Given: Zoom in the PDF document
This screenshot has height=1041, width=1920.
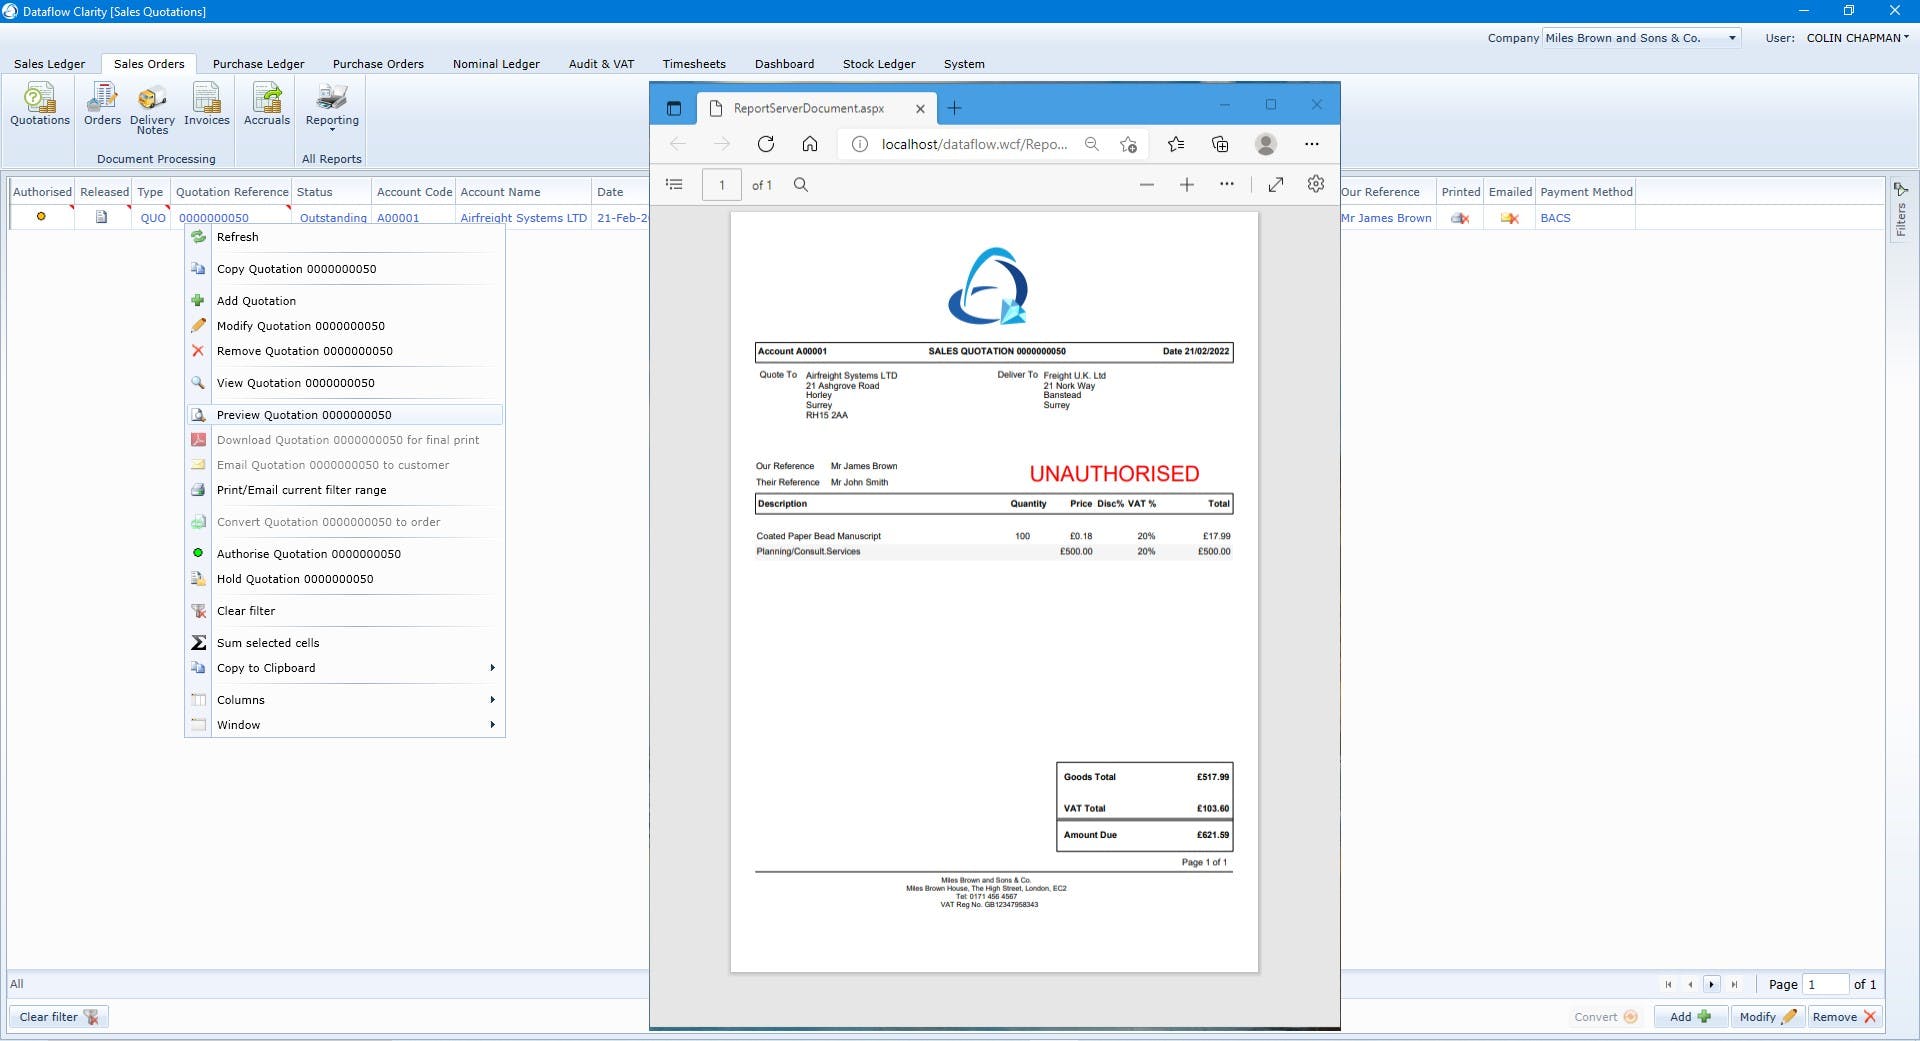Looking at the screenshot, I should point(1187,184).
